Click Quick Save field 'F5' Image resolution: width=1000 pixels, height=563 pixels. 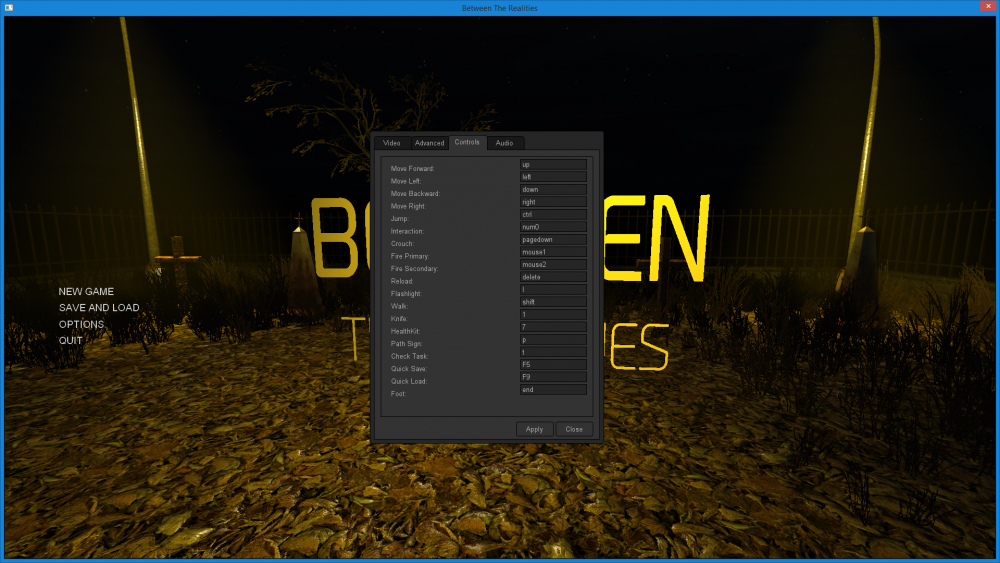553,364
